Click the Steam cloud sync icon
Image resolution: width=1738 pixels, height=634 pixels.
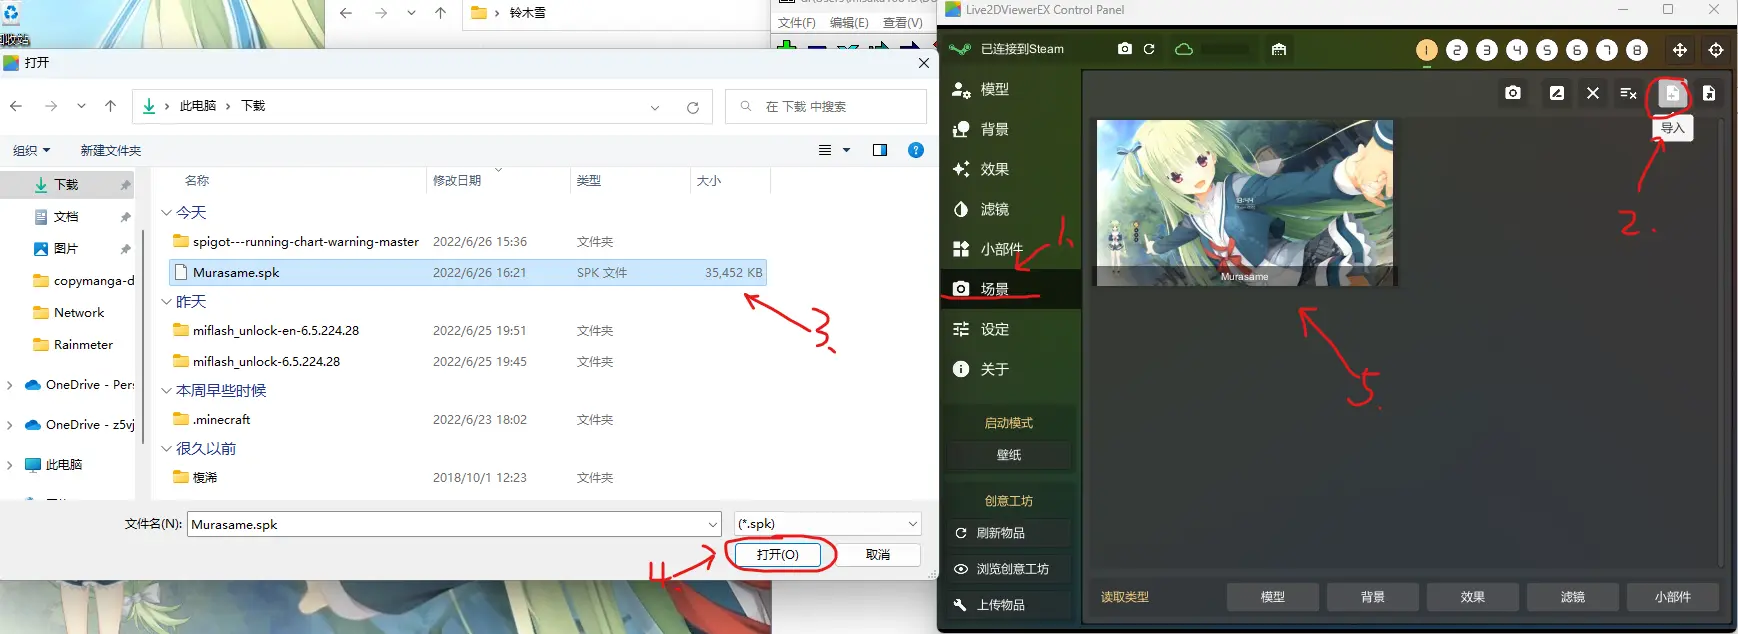click(x=1184, y=49)
